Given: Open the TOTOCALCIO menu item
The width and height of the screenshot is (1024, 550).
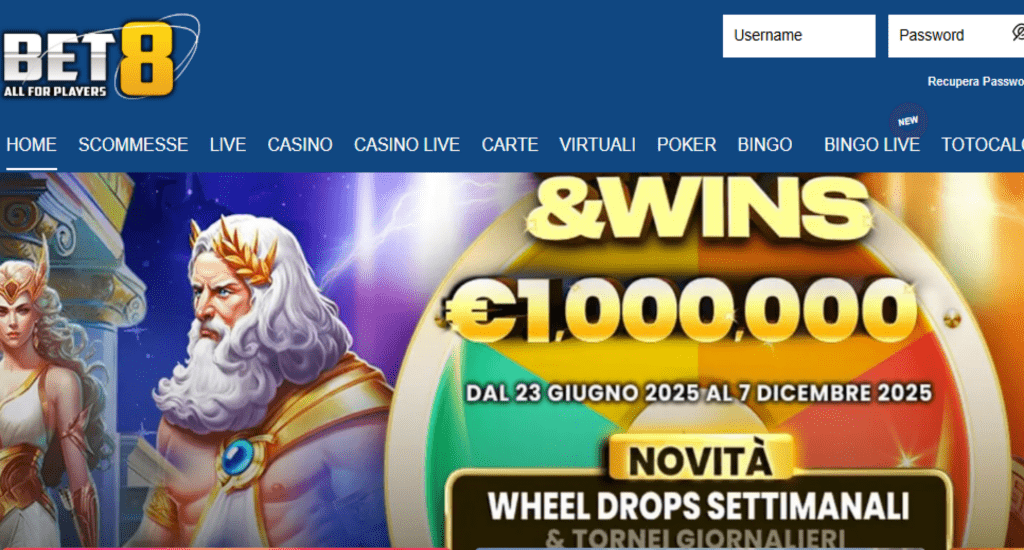Looking at the screenshot, I should coord(982,144).
